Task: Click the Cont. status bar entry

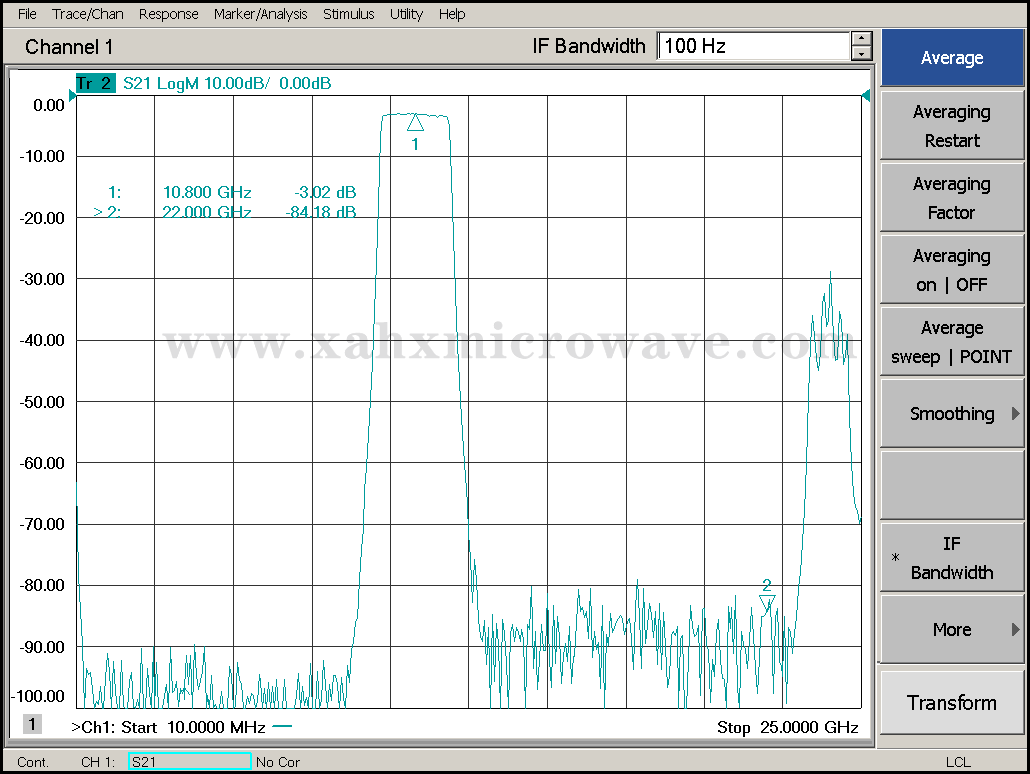Action: [33, 762]
